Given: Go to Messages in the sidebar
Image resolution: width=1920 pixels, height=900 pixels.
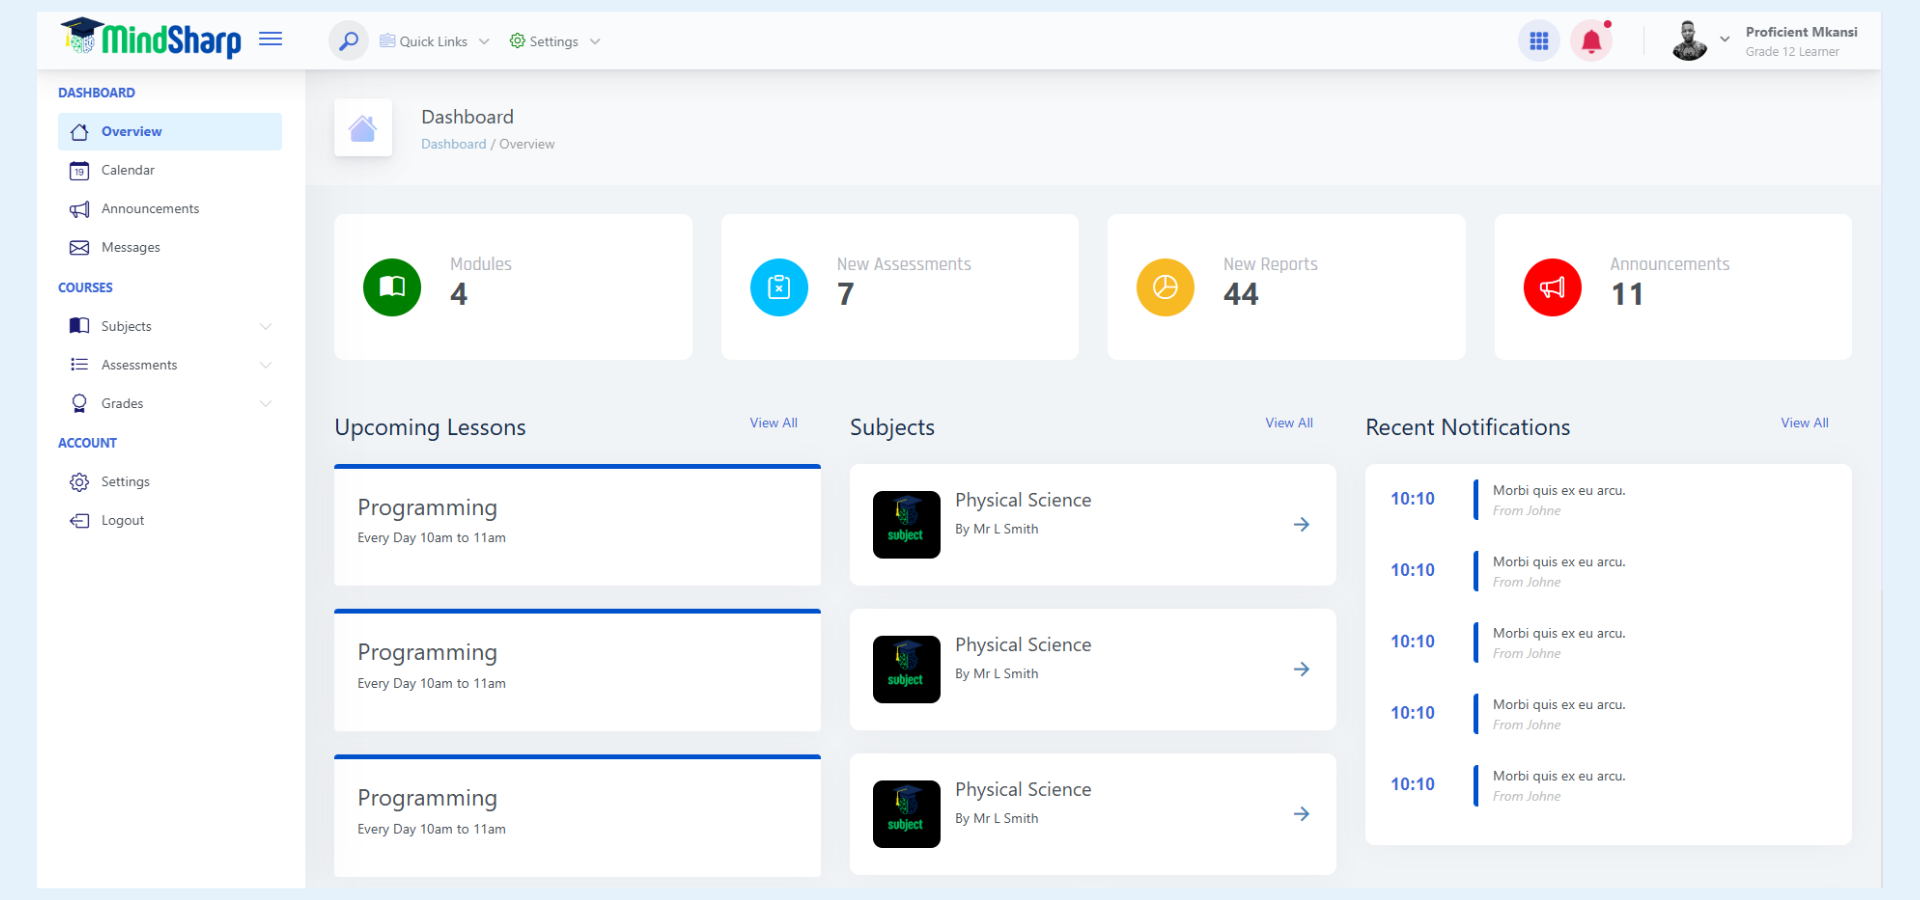Looking at the screenshot, I should [130, 247].
